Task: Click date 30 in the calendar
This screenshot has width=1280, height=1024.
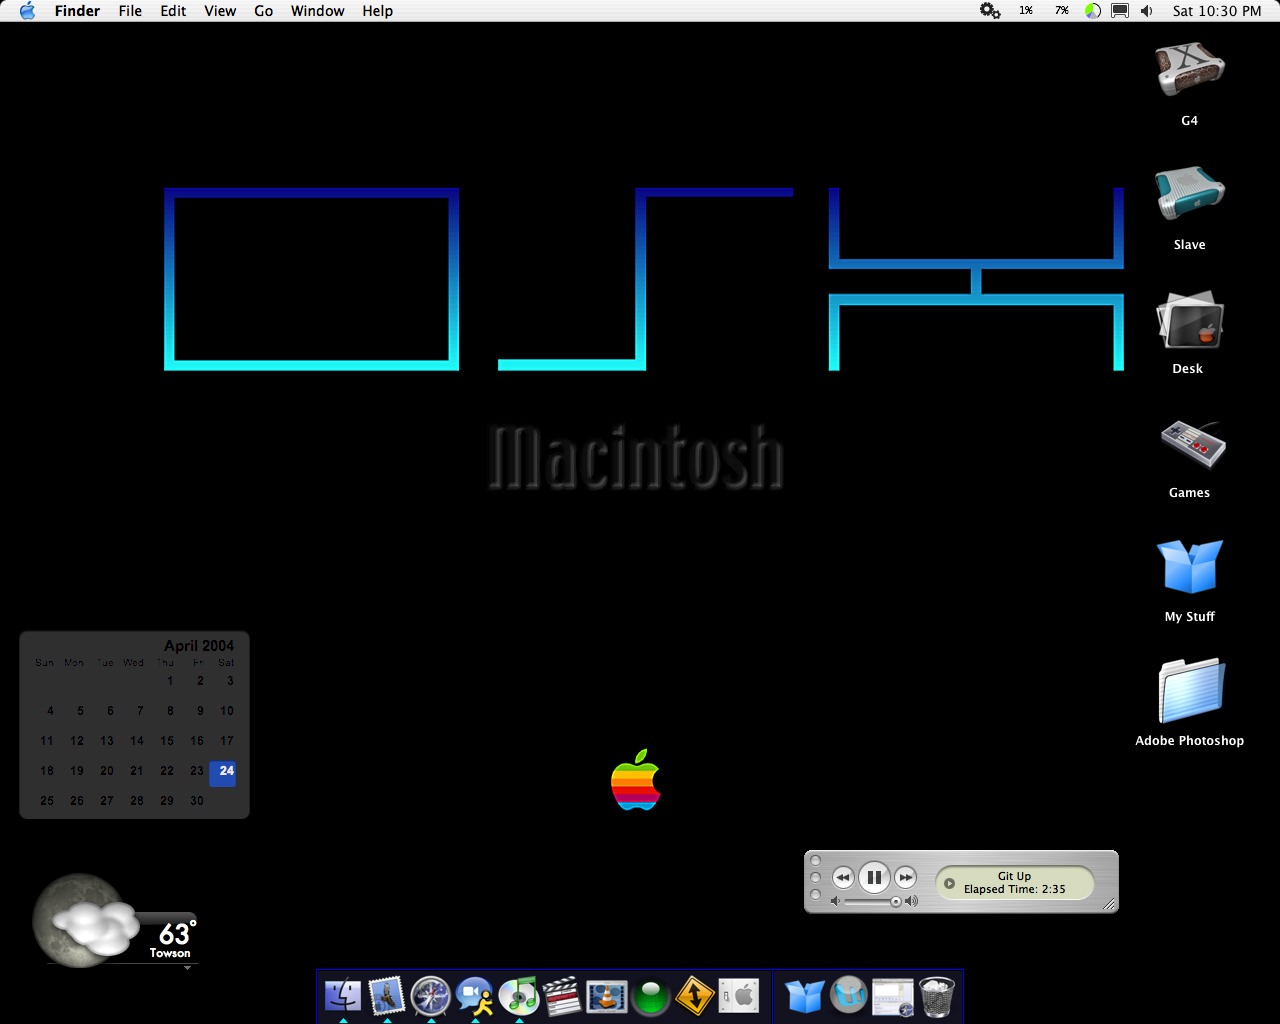Action: (x=197, y=801)
